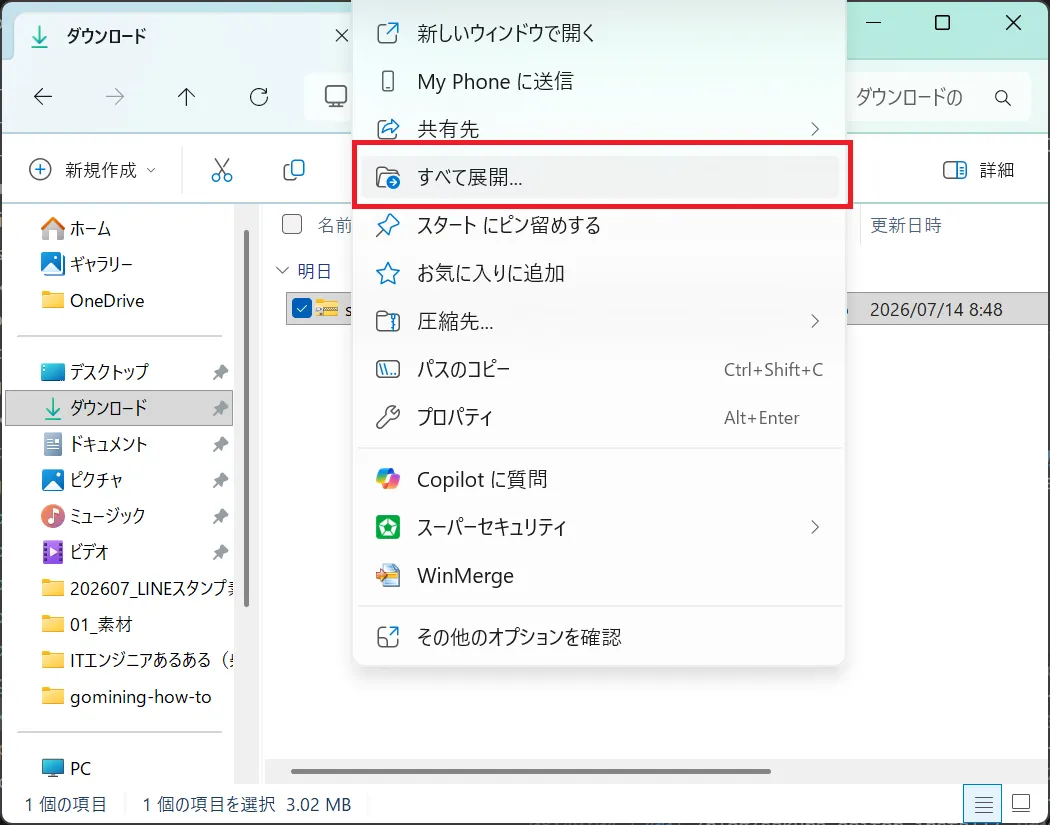Click the 名前 column header
This screenshot has width=1050, height=825.
[334, 225]
